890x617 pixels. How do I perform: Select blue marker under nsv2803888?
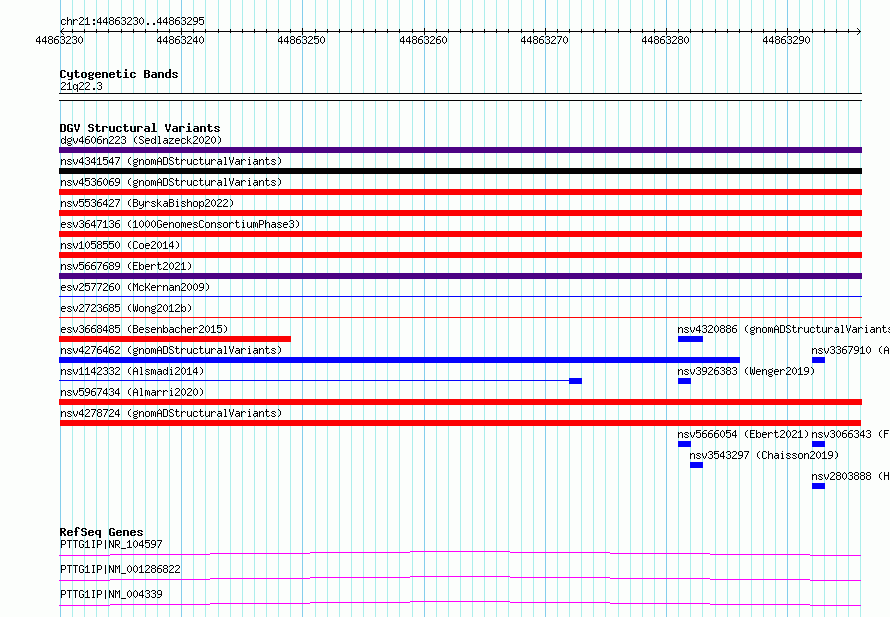point(818,486)
